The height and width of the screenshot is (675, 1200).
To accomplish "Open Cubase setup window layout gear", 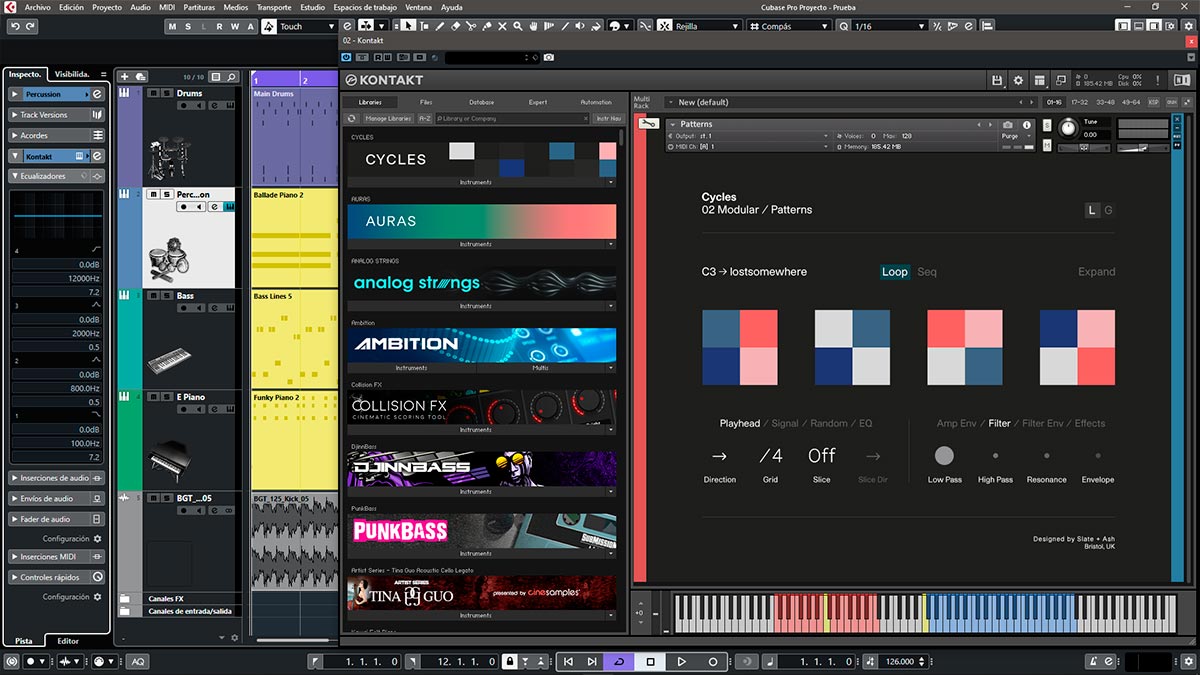I will click(1169, 26).
